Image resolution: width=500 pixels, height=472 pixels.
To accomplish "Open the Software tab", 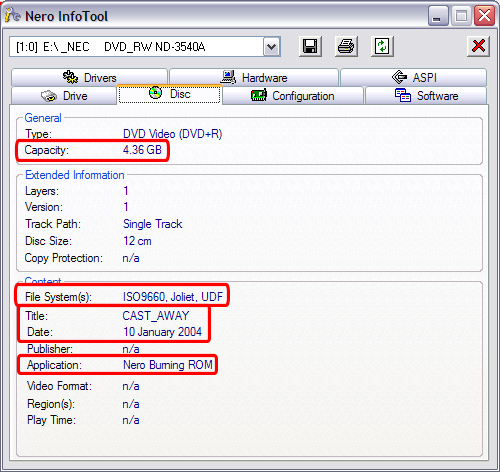I will (x=426, y=96).
